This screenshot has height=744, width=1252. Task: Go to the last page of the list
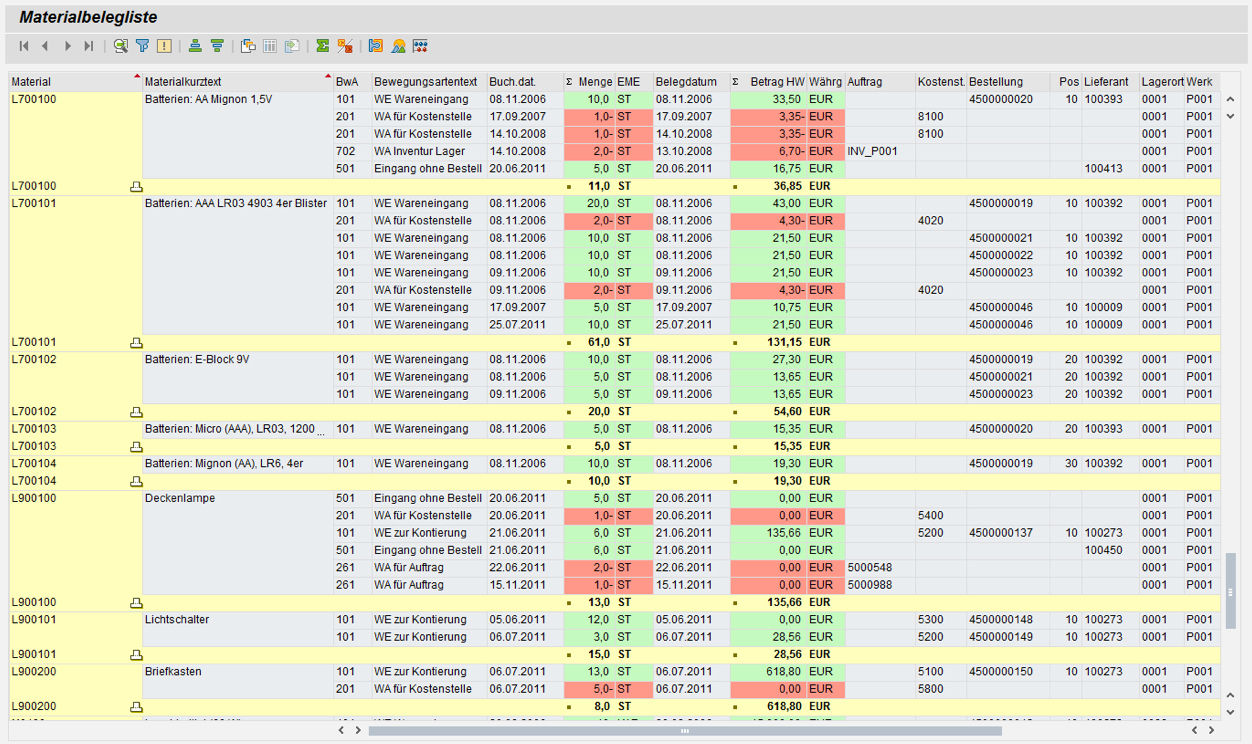(90, 46)
